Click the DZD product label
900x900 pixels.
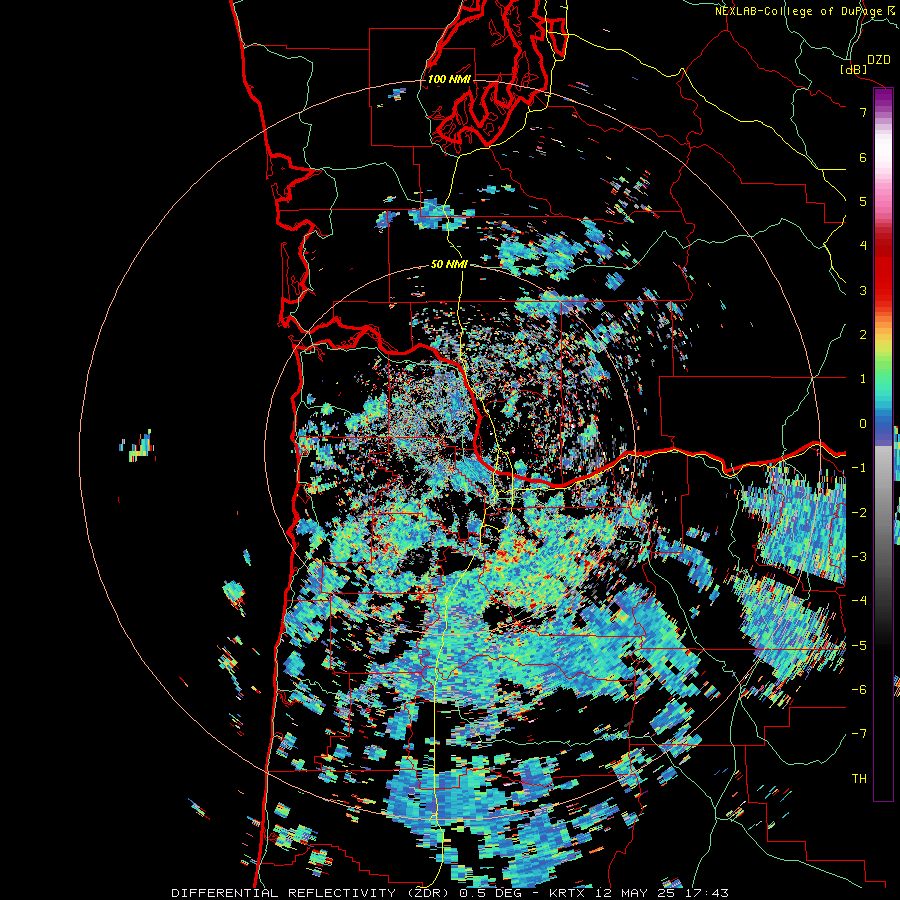click(x=879, y=60)
